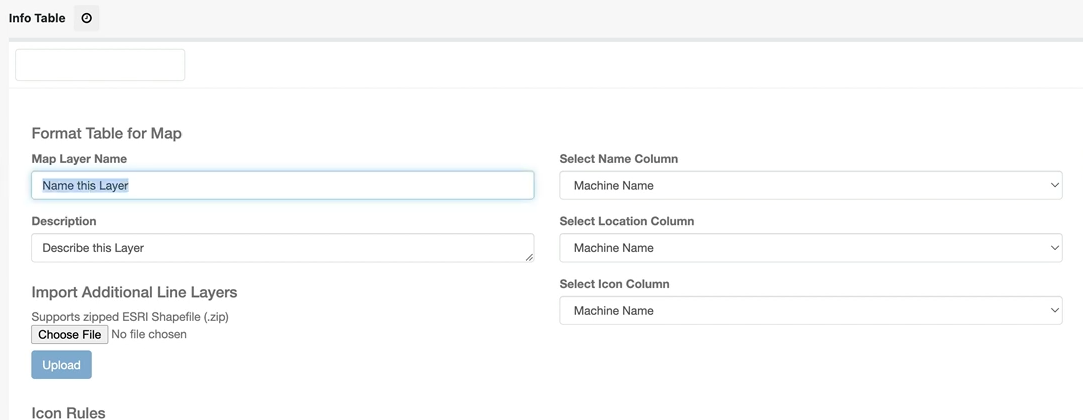Click the Format Table for Map heading
The height and width of the screenshot is (420, 1083).
(x=106, y=133)
